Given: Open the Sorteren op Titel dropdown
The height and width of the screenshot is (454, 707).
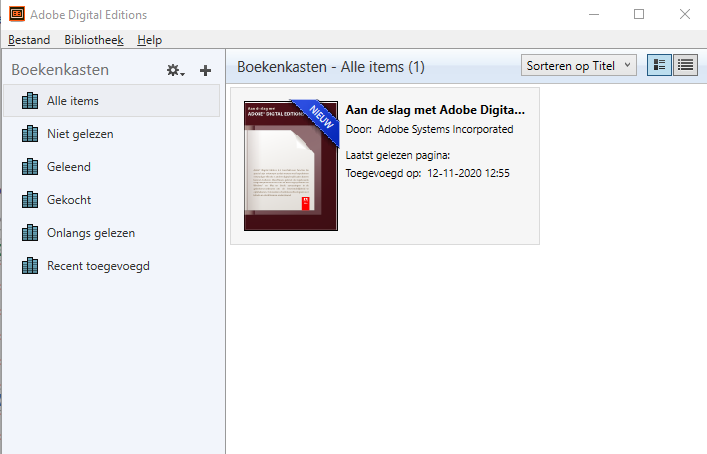Looking at the screenshot, I should point(579,65).
